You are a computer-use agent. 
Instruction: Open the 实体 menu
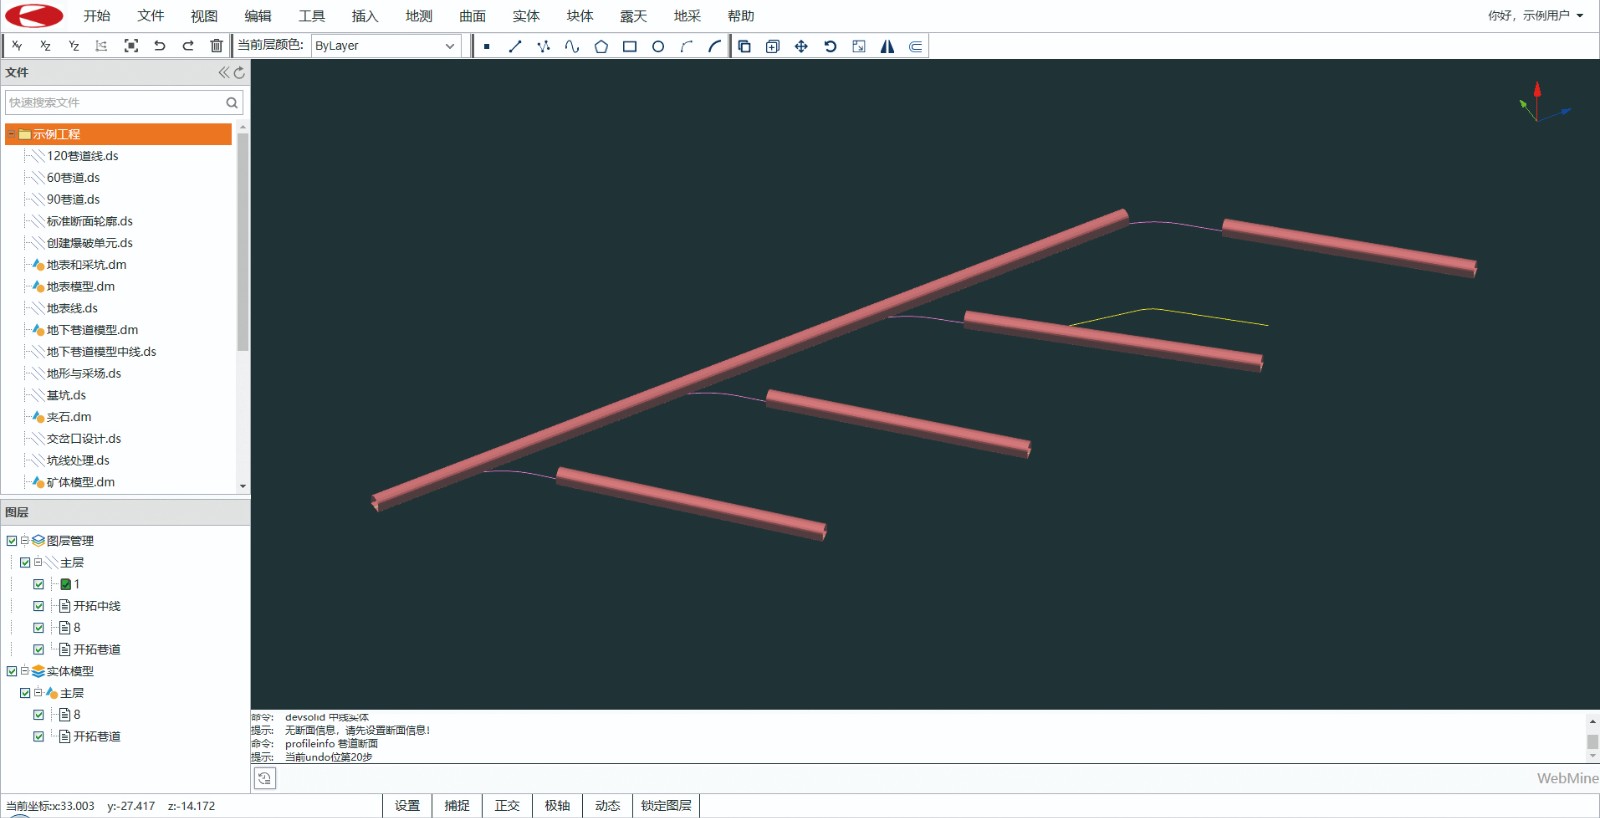tap(526, 16)
